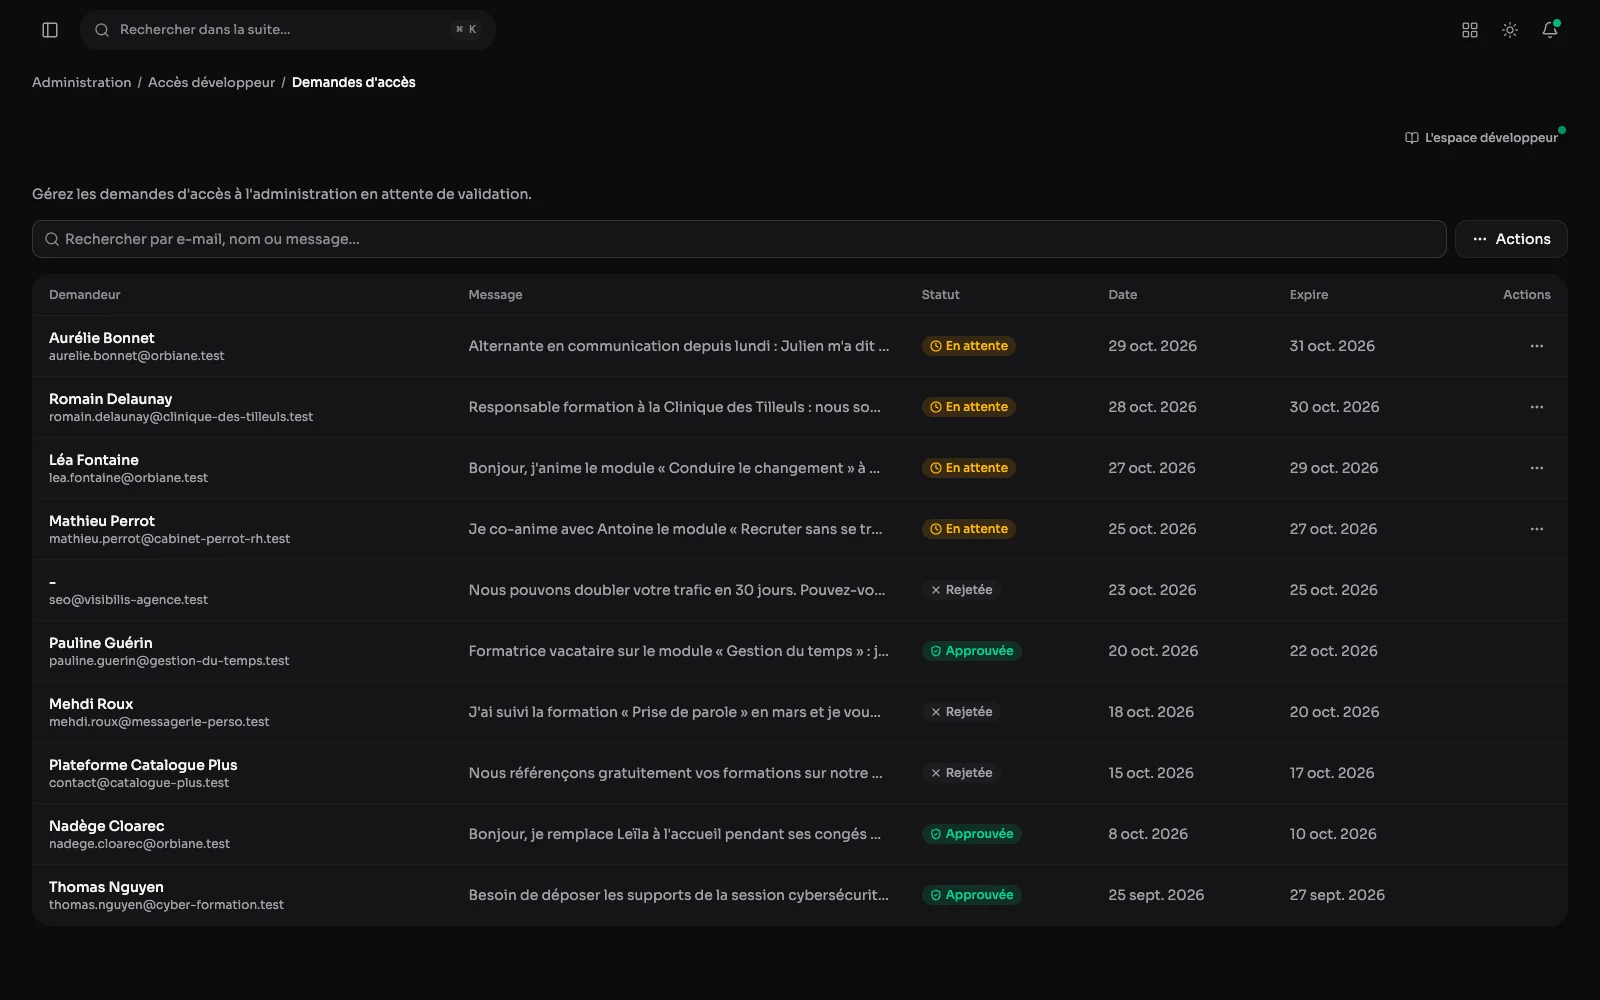Click the name Nadège Cloarec

coord(107,826)
